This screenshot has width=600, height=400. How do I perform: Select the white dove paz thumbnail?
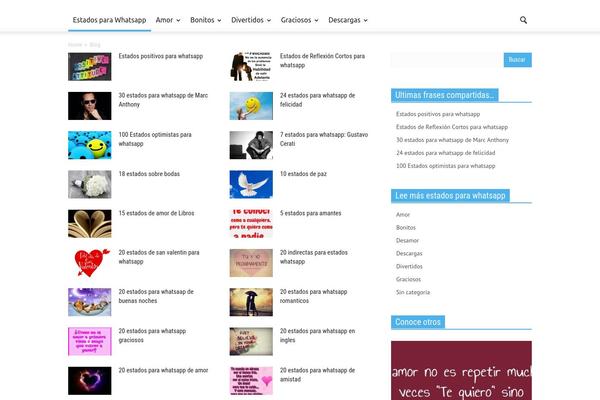(x=251, y=184)
